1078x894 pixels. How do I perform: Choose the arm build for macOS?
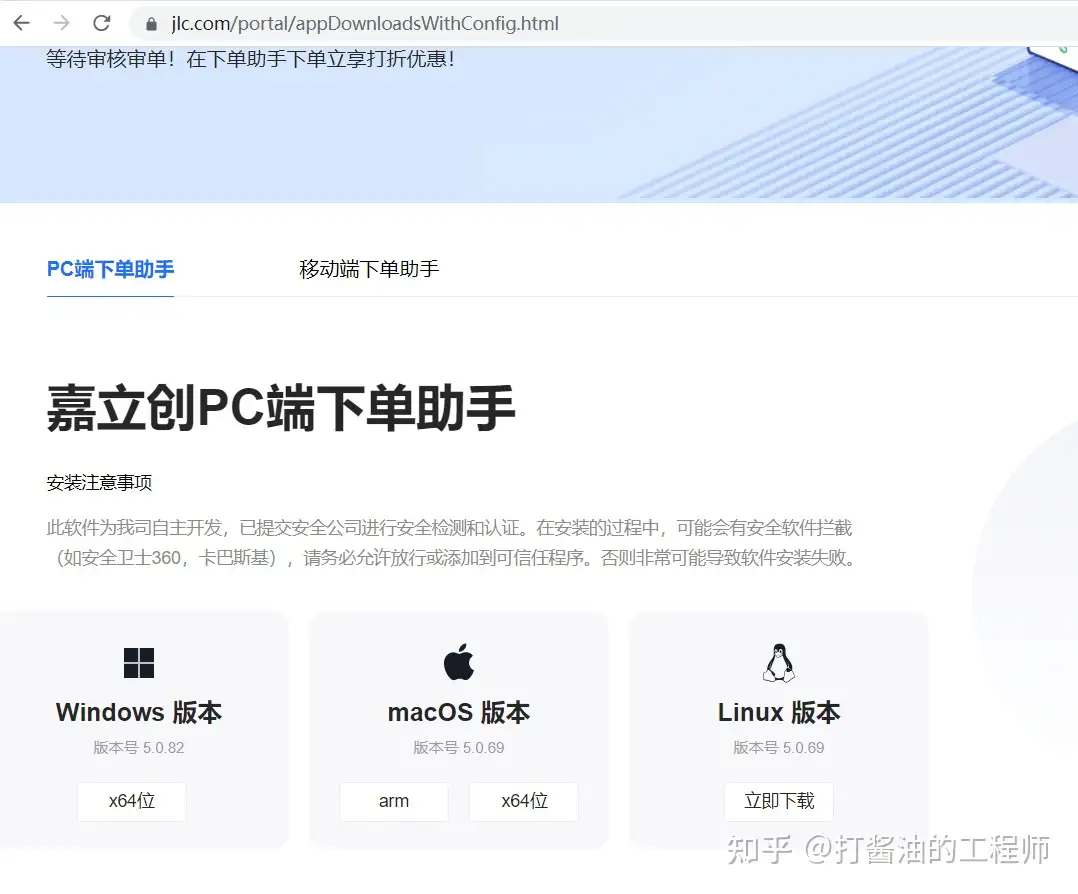pyautogui.click(x=393, y=801)
